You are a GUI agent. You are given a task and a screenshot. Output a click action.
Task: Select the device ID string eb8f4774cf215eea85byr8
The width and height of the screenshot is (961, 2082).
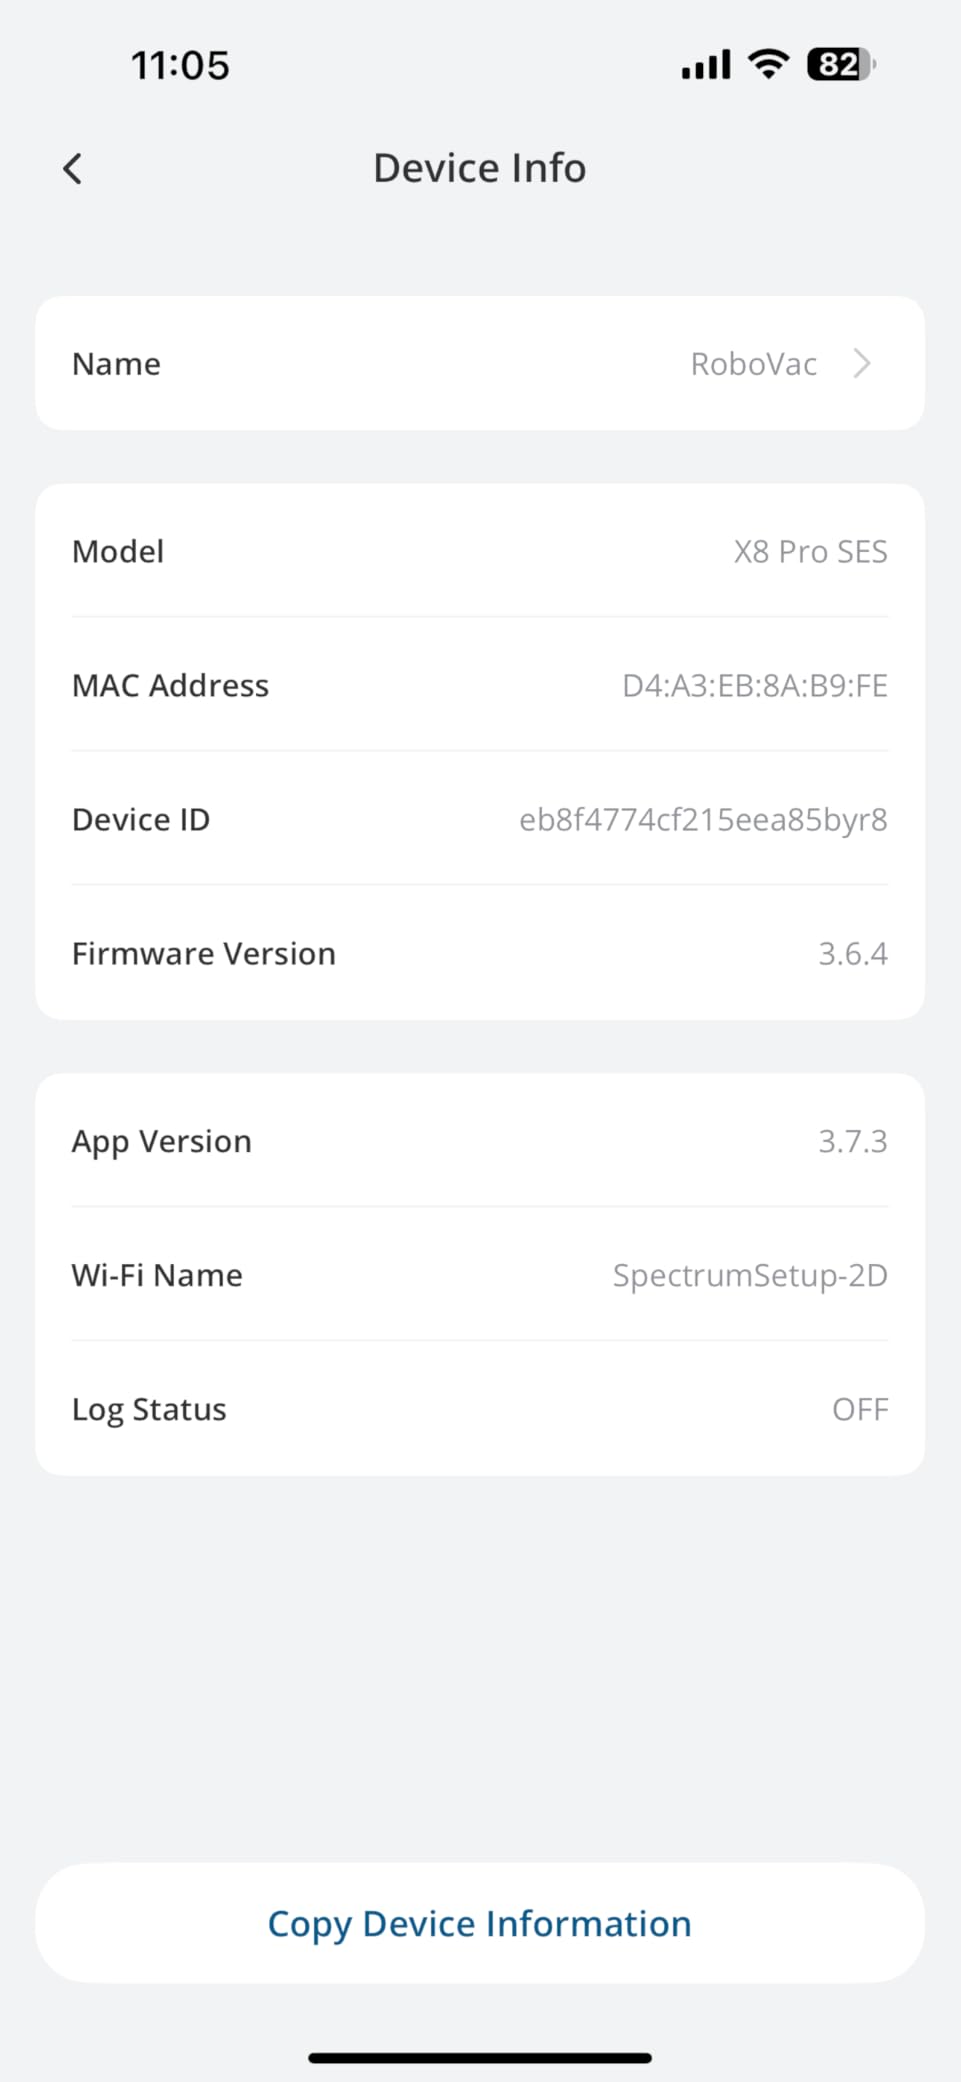tap(703, 820)
